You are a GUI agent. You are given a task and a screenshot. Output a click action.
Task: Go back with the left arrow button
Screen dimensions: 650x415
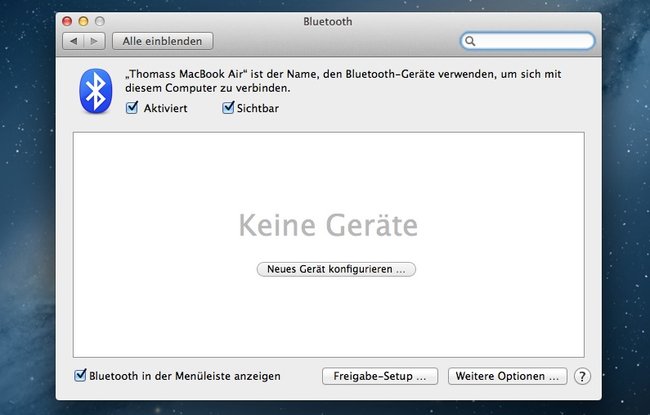(73, 41)
